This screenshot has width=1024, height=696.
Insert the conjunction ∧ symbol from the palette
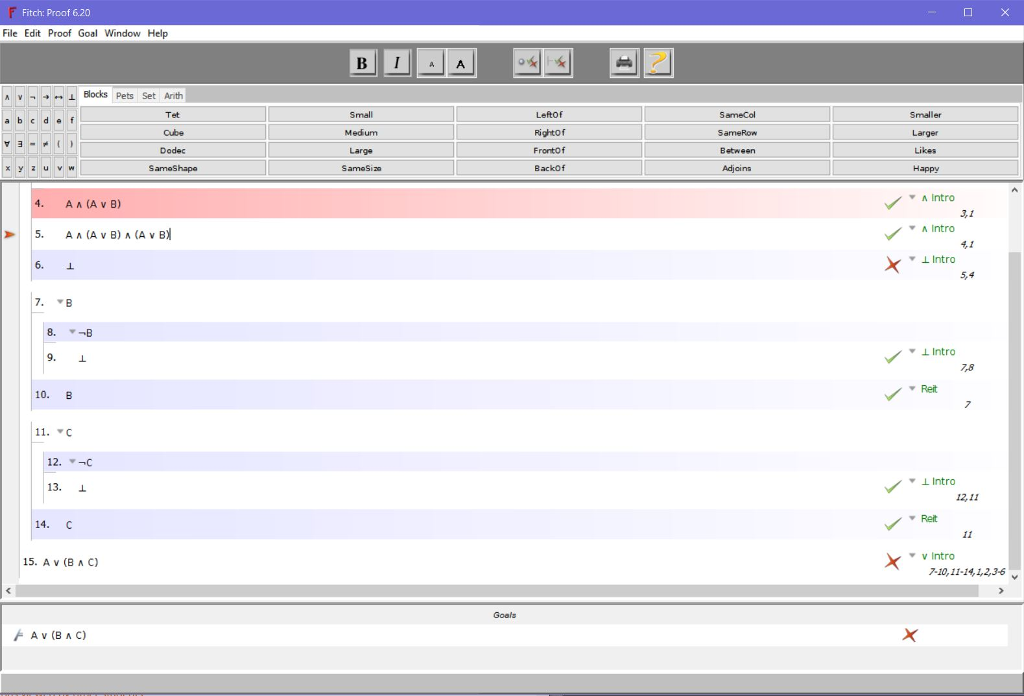pyautogui.click(x=7, y=97)
